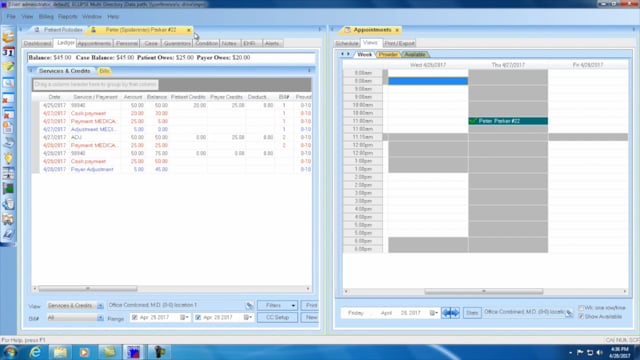Click the orange folder icon at sidebar top
Screen dimensions: 640x360
pyautogui.click(x=8, y=37)
